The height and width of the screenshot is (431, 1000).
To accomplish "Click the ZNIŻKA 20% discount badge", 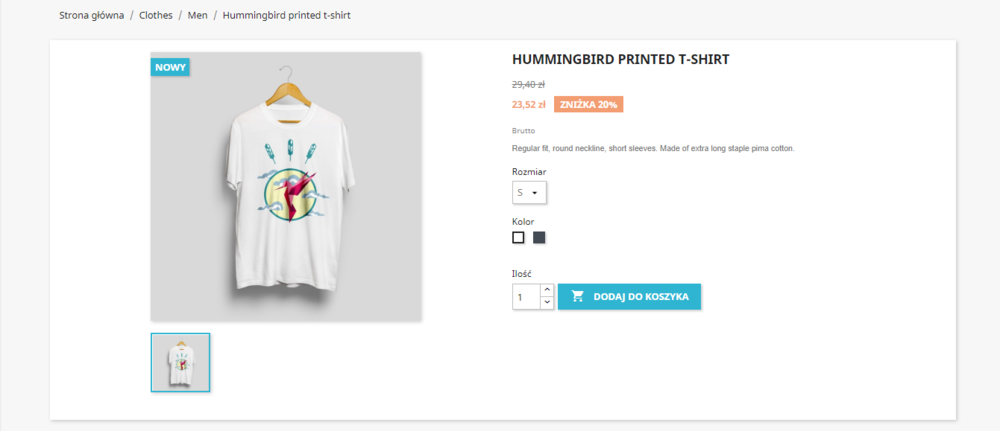I will (x=588, y=105).
